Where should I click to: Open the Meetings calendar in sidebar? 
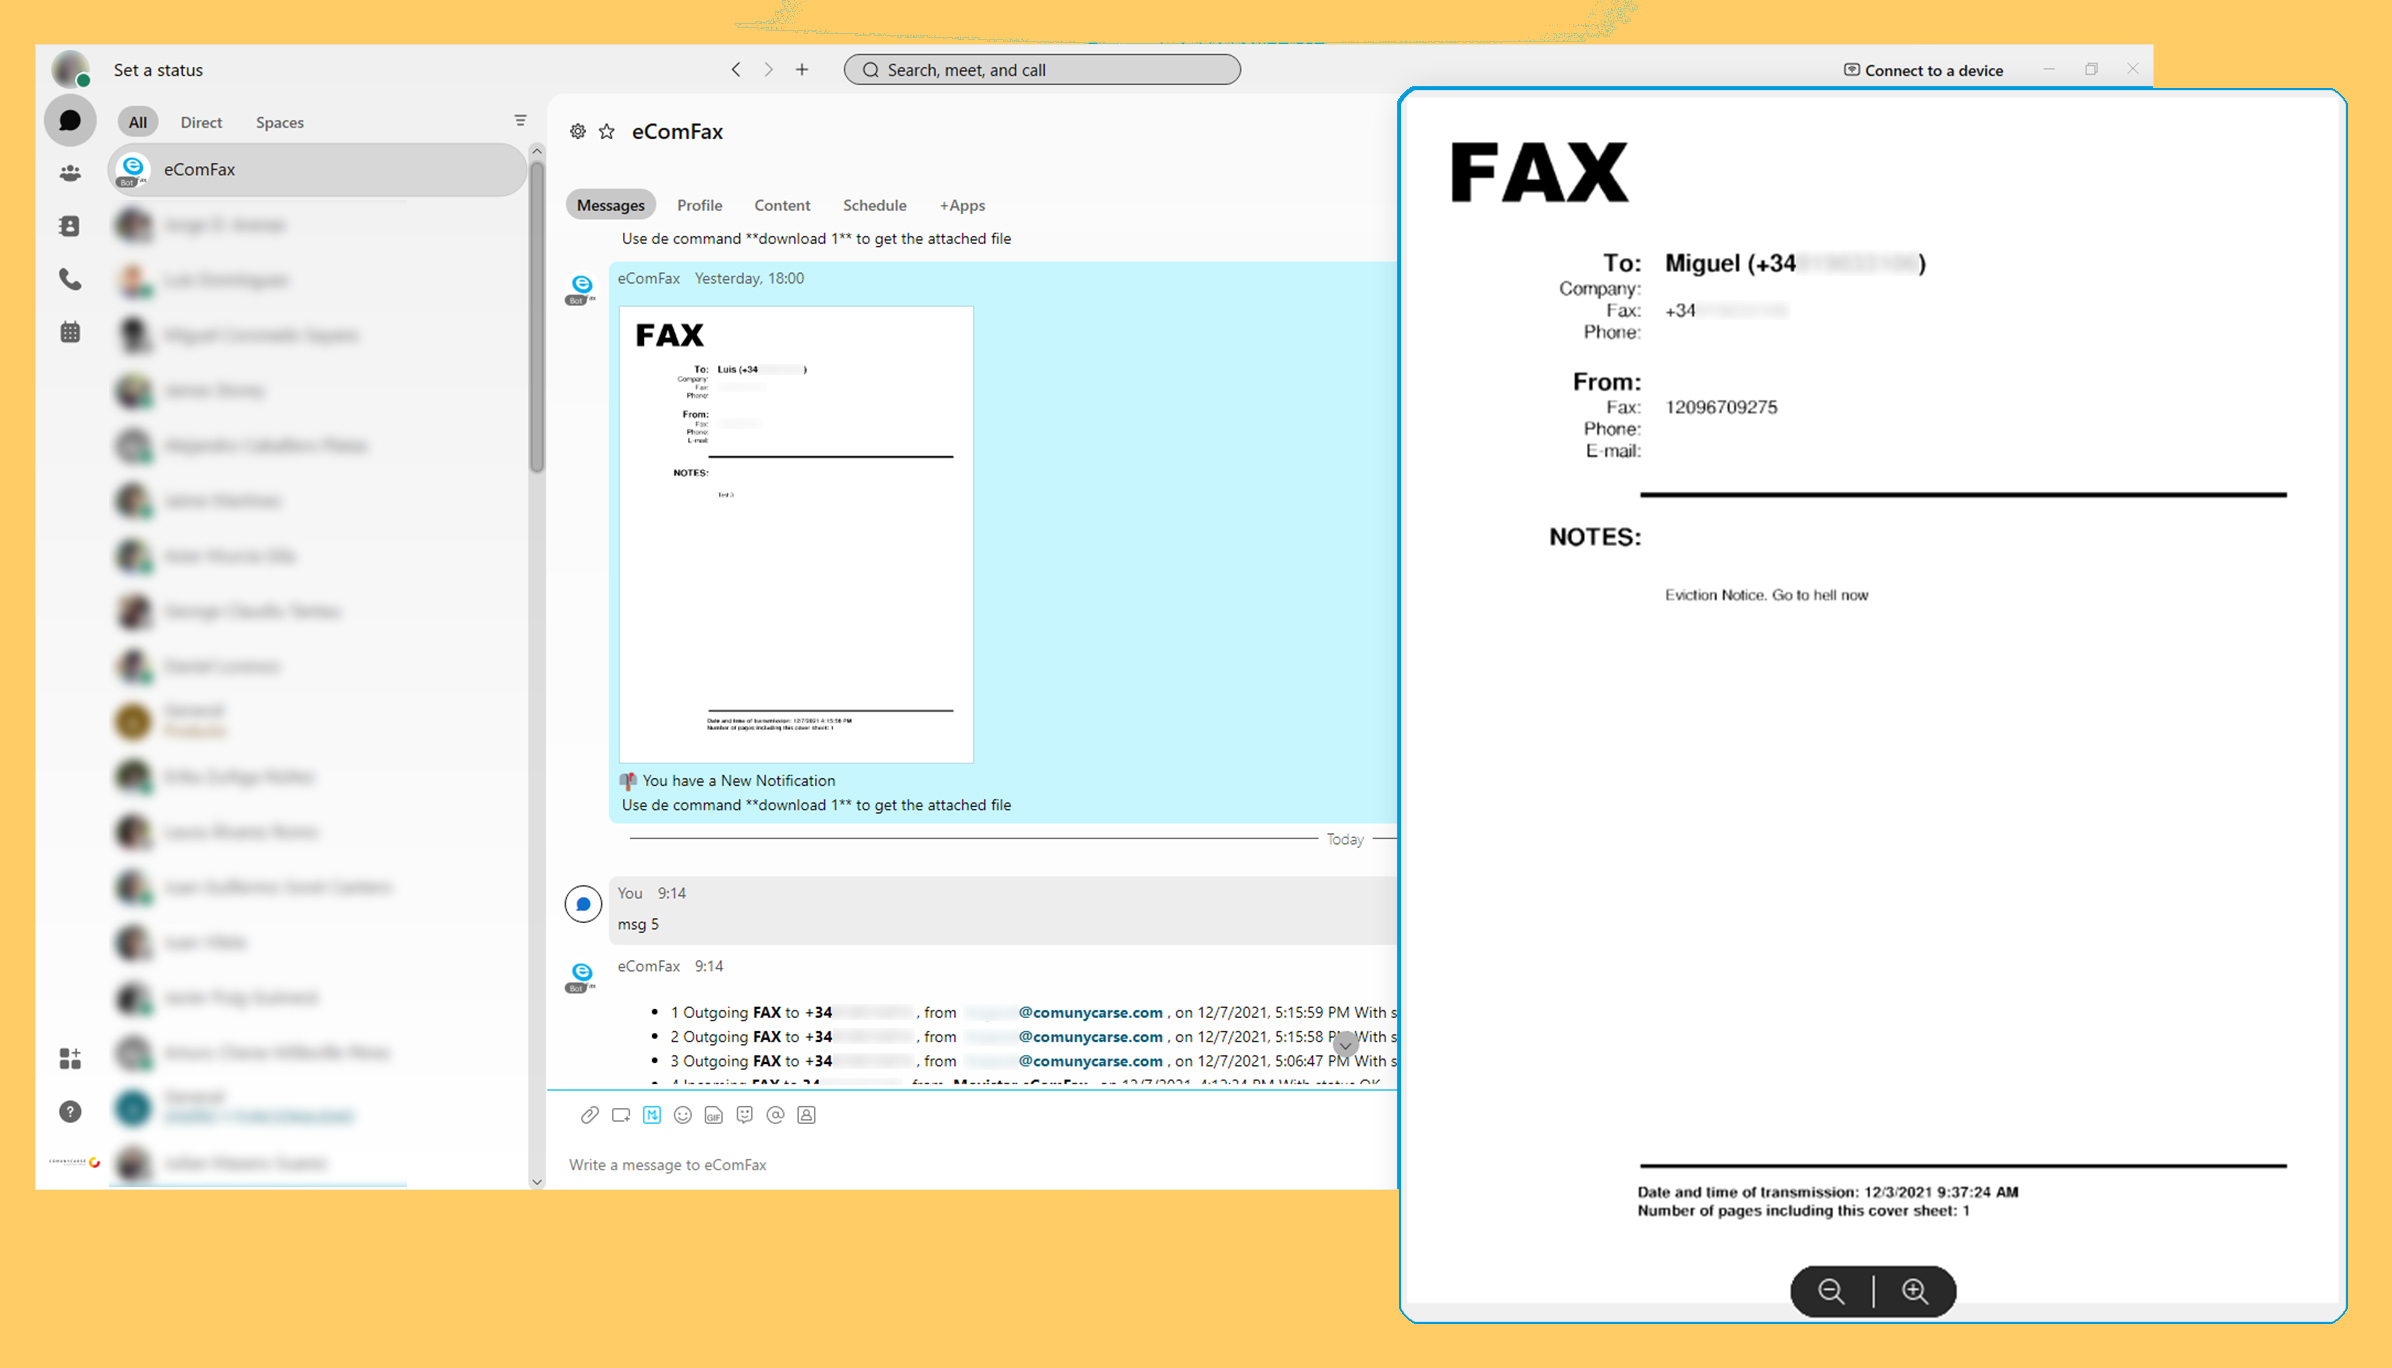70,332
